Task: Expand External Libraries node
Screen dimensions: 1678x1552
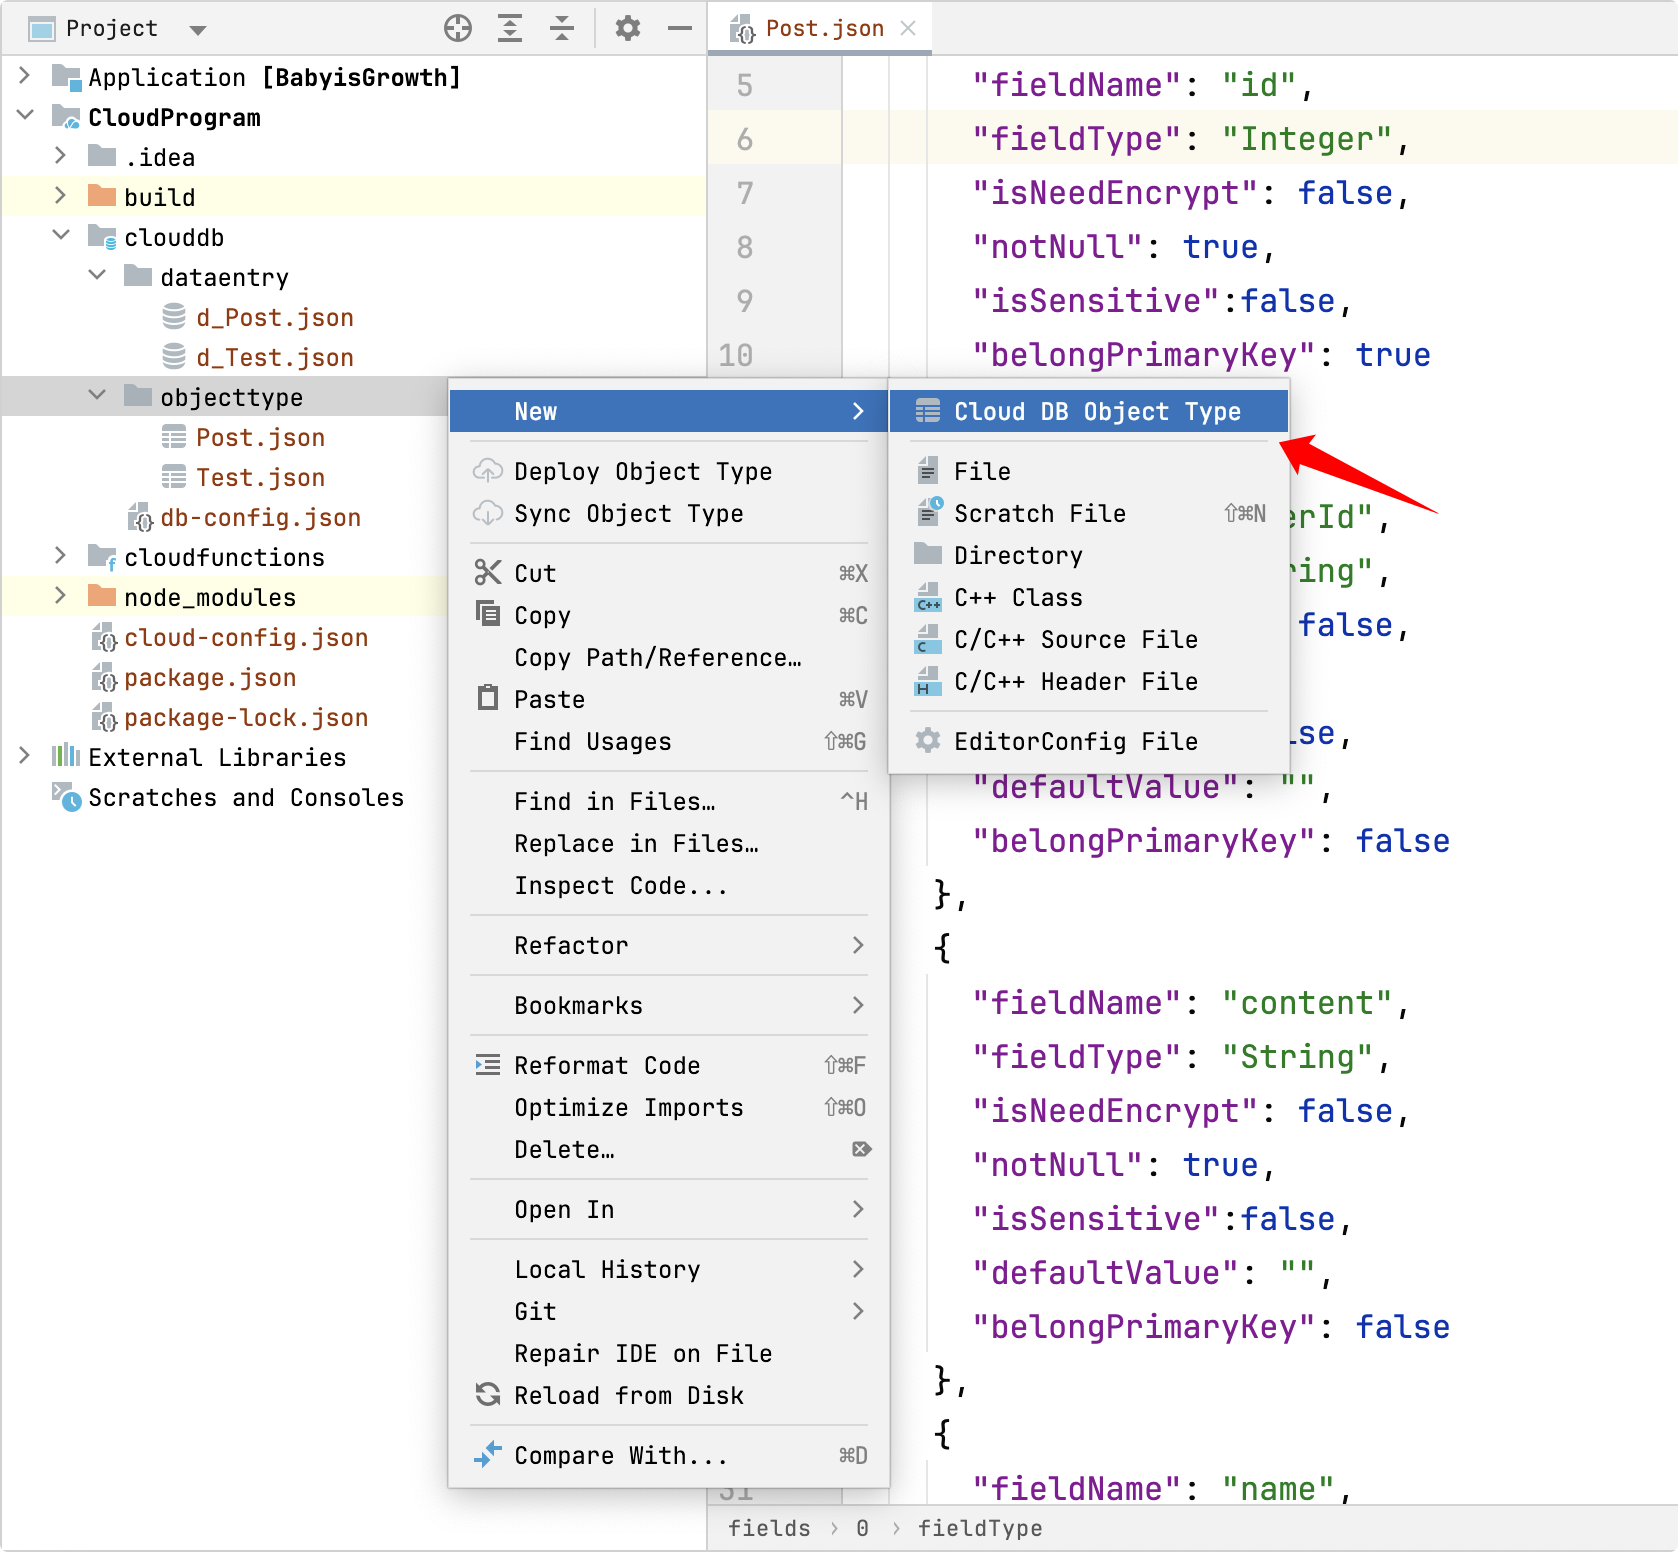Action: point(24,756)
